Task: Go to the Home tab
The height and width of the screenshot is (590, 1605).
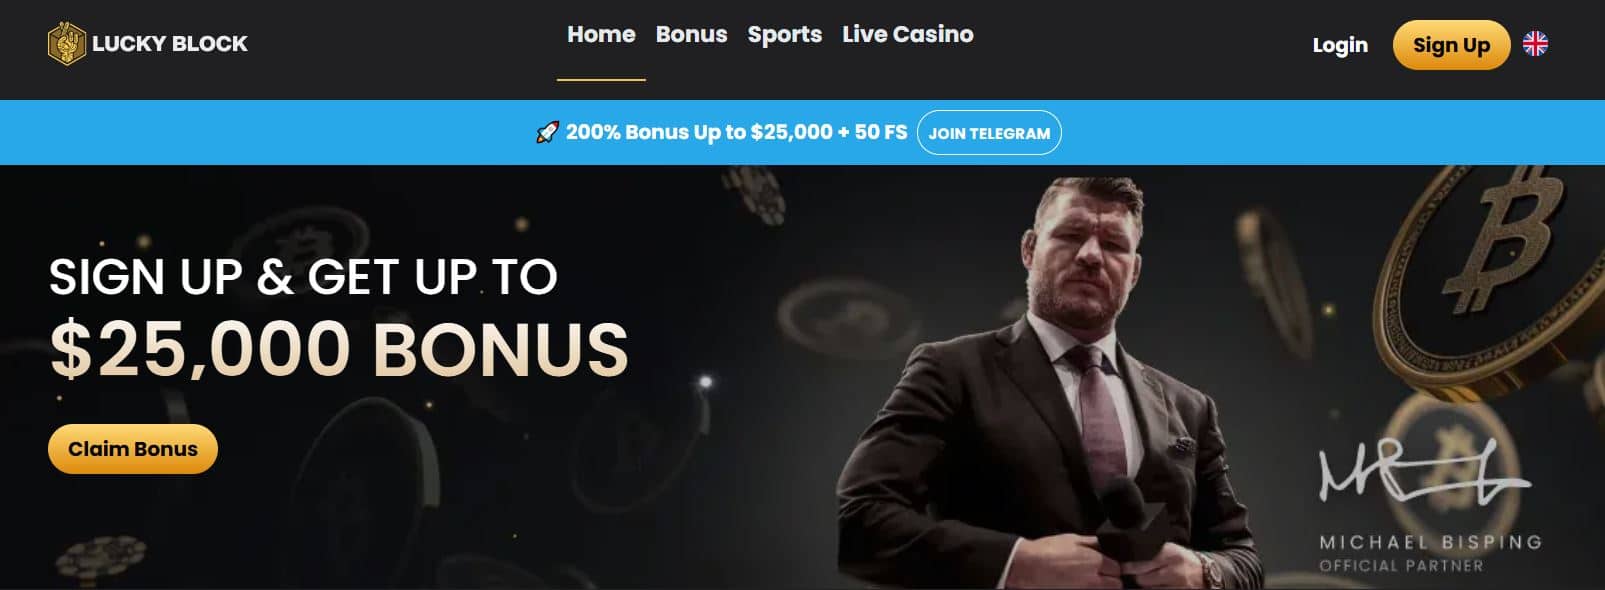Action: [601, 34]
